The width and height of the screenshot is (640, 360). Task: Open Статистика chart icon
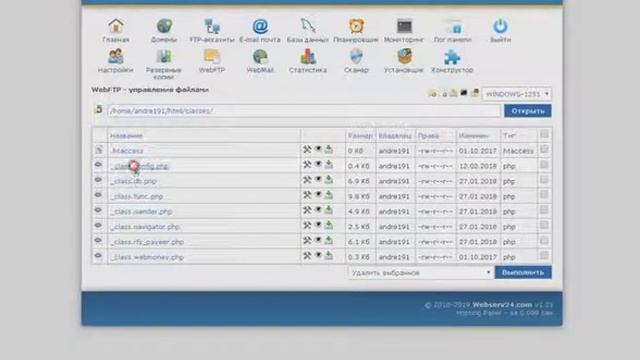coord(308,56)
